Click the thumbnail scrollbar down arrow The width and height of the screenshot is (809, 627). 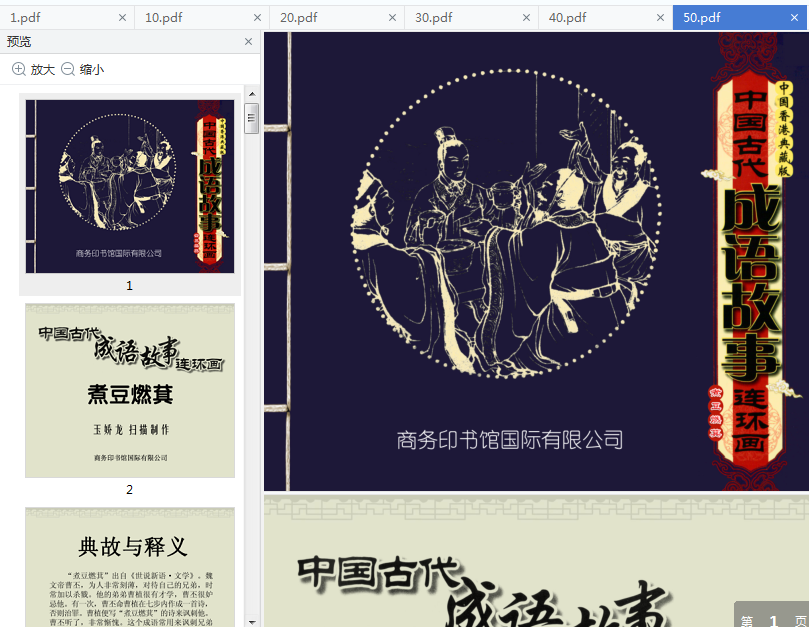pyautogui.click(x=252, y=622)
